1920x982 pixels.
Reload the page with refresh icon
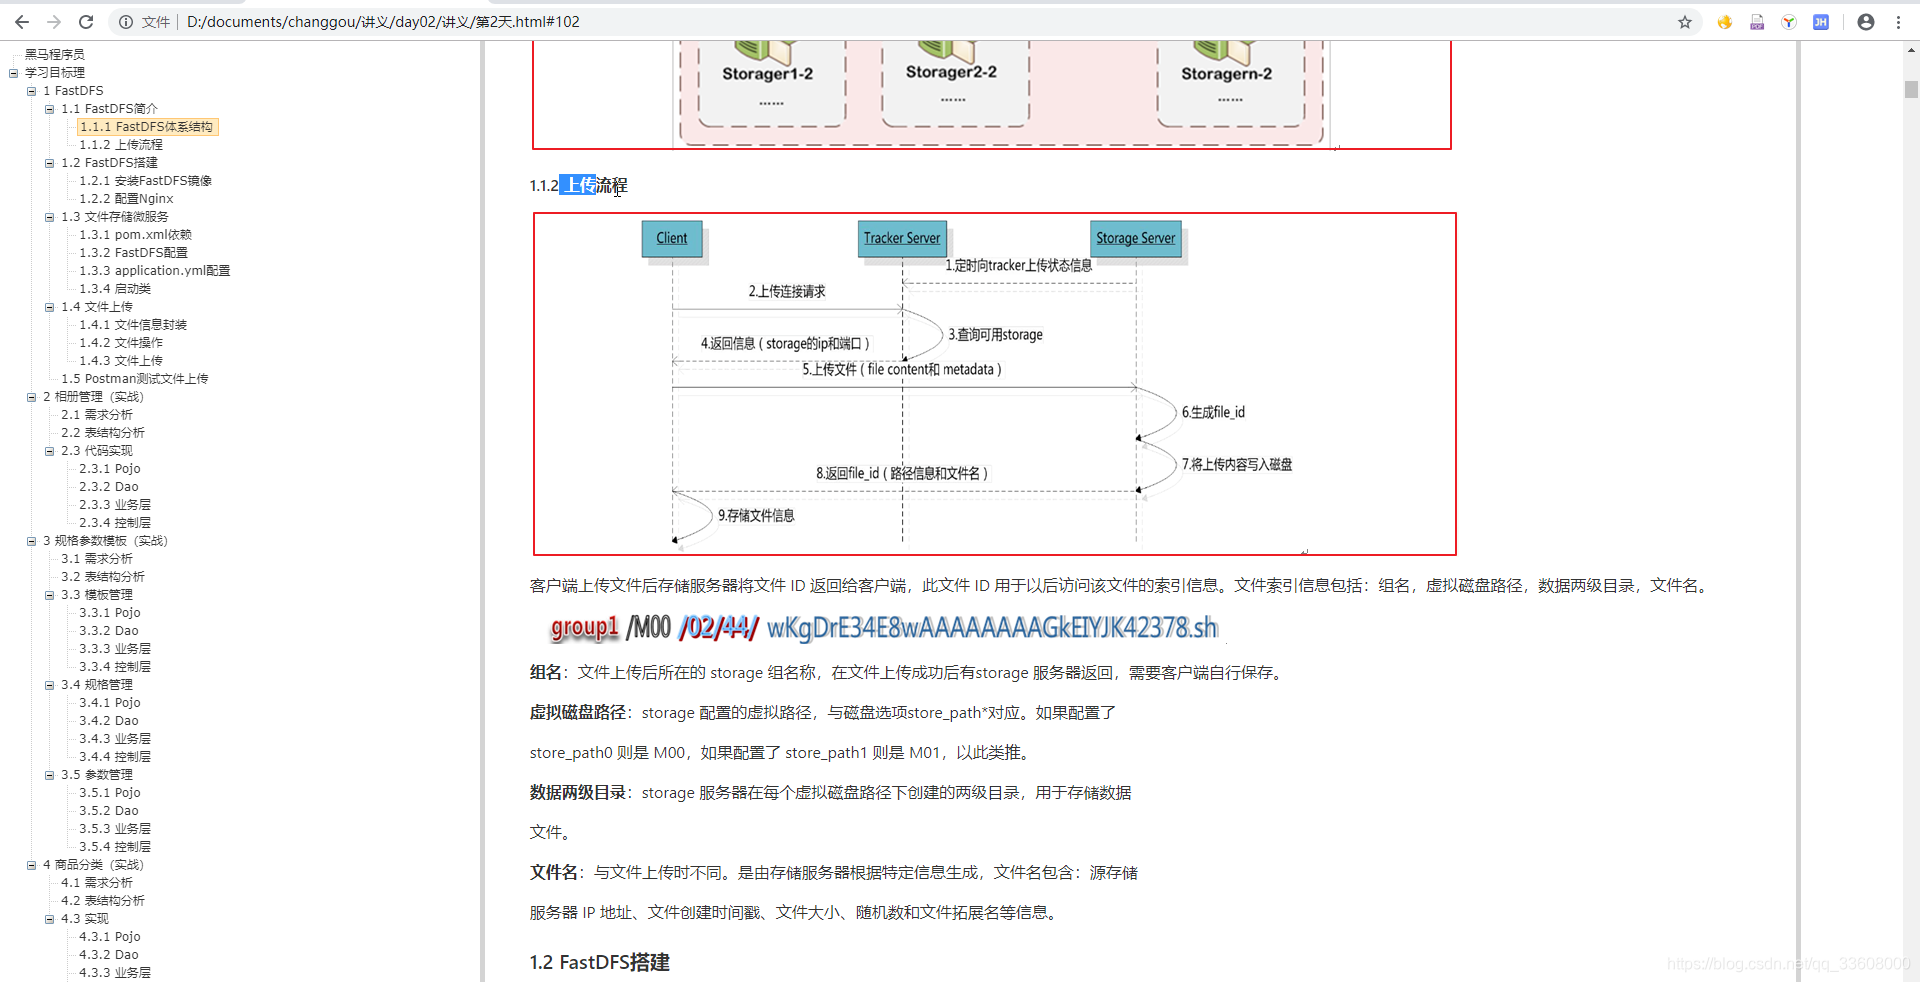[x=86, y=22]
